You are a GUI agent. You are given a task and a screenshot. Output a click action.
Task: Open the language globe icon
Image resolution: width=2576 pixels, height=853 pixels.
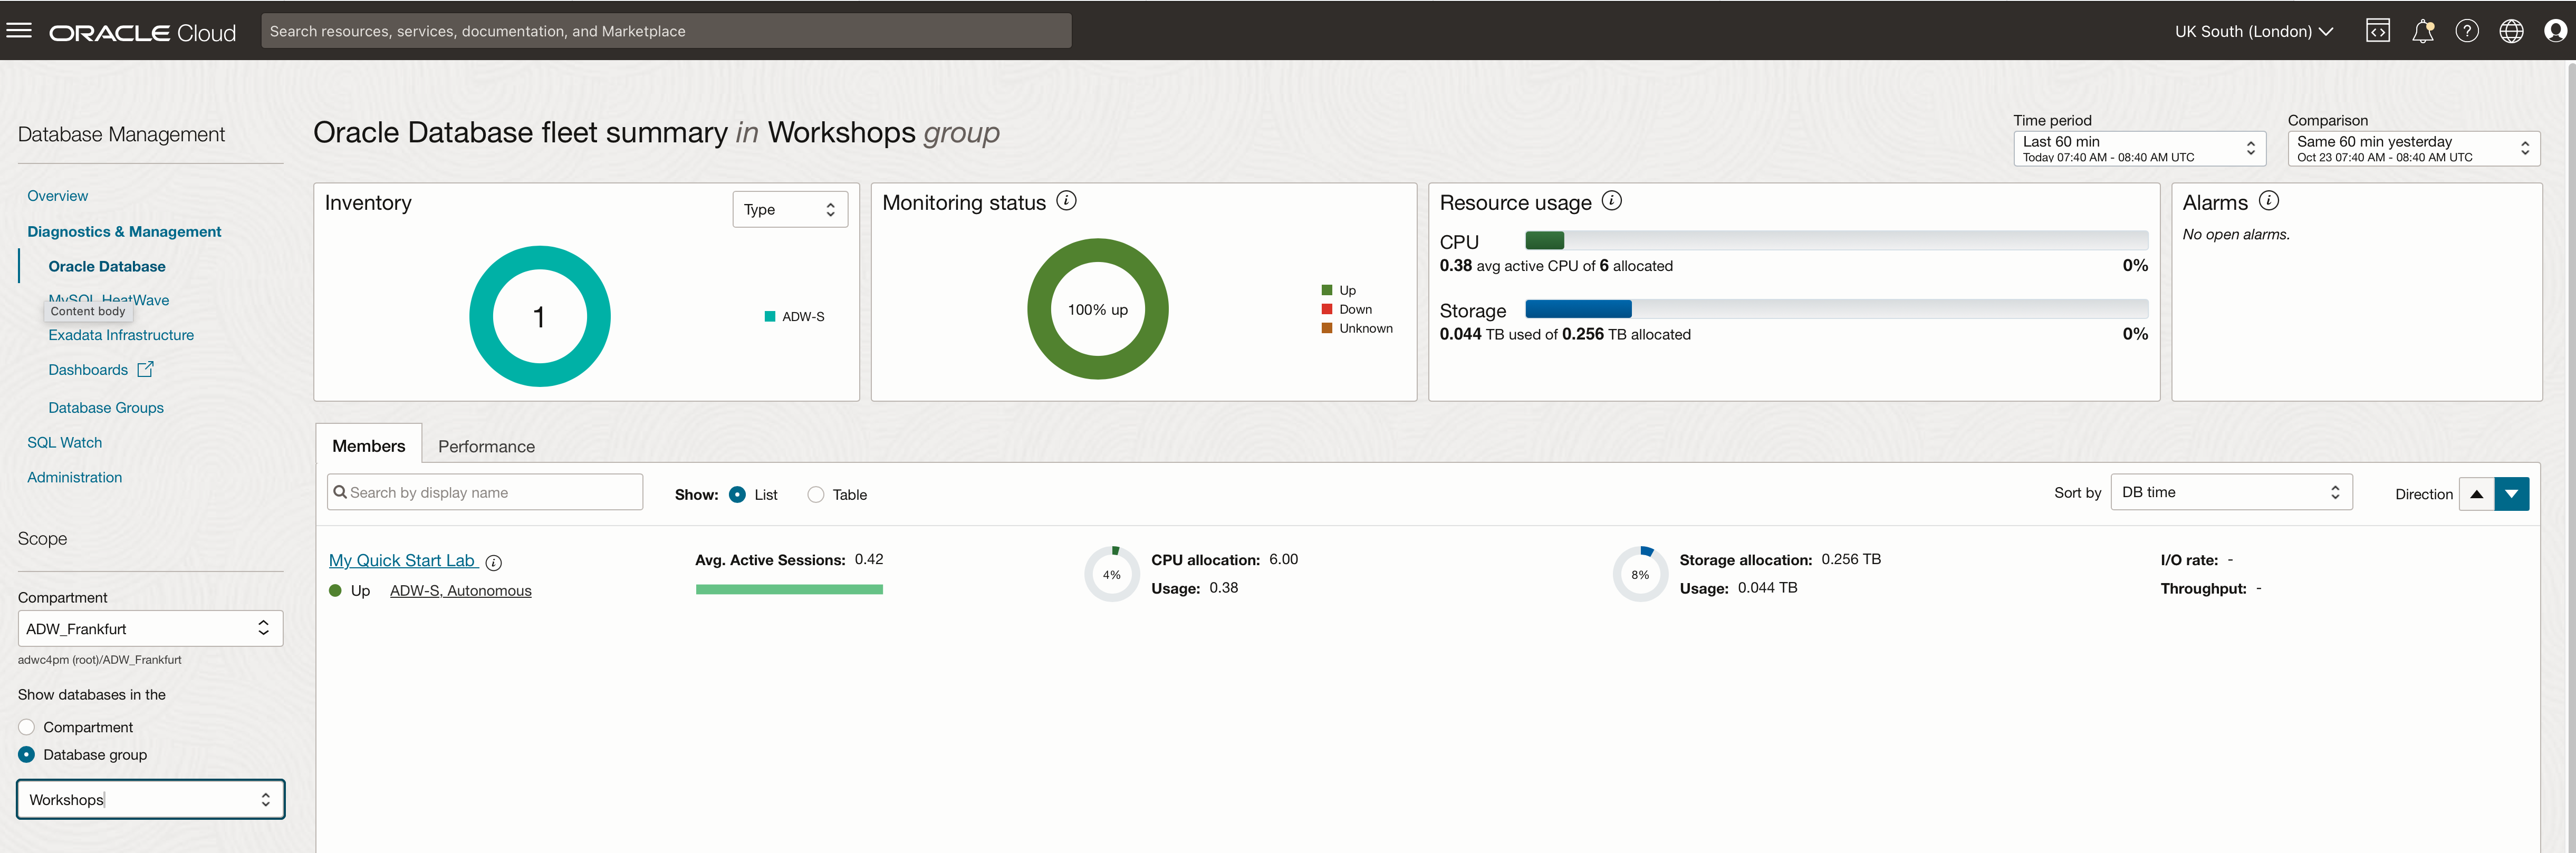pos(2511,31)
